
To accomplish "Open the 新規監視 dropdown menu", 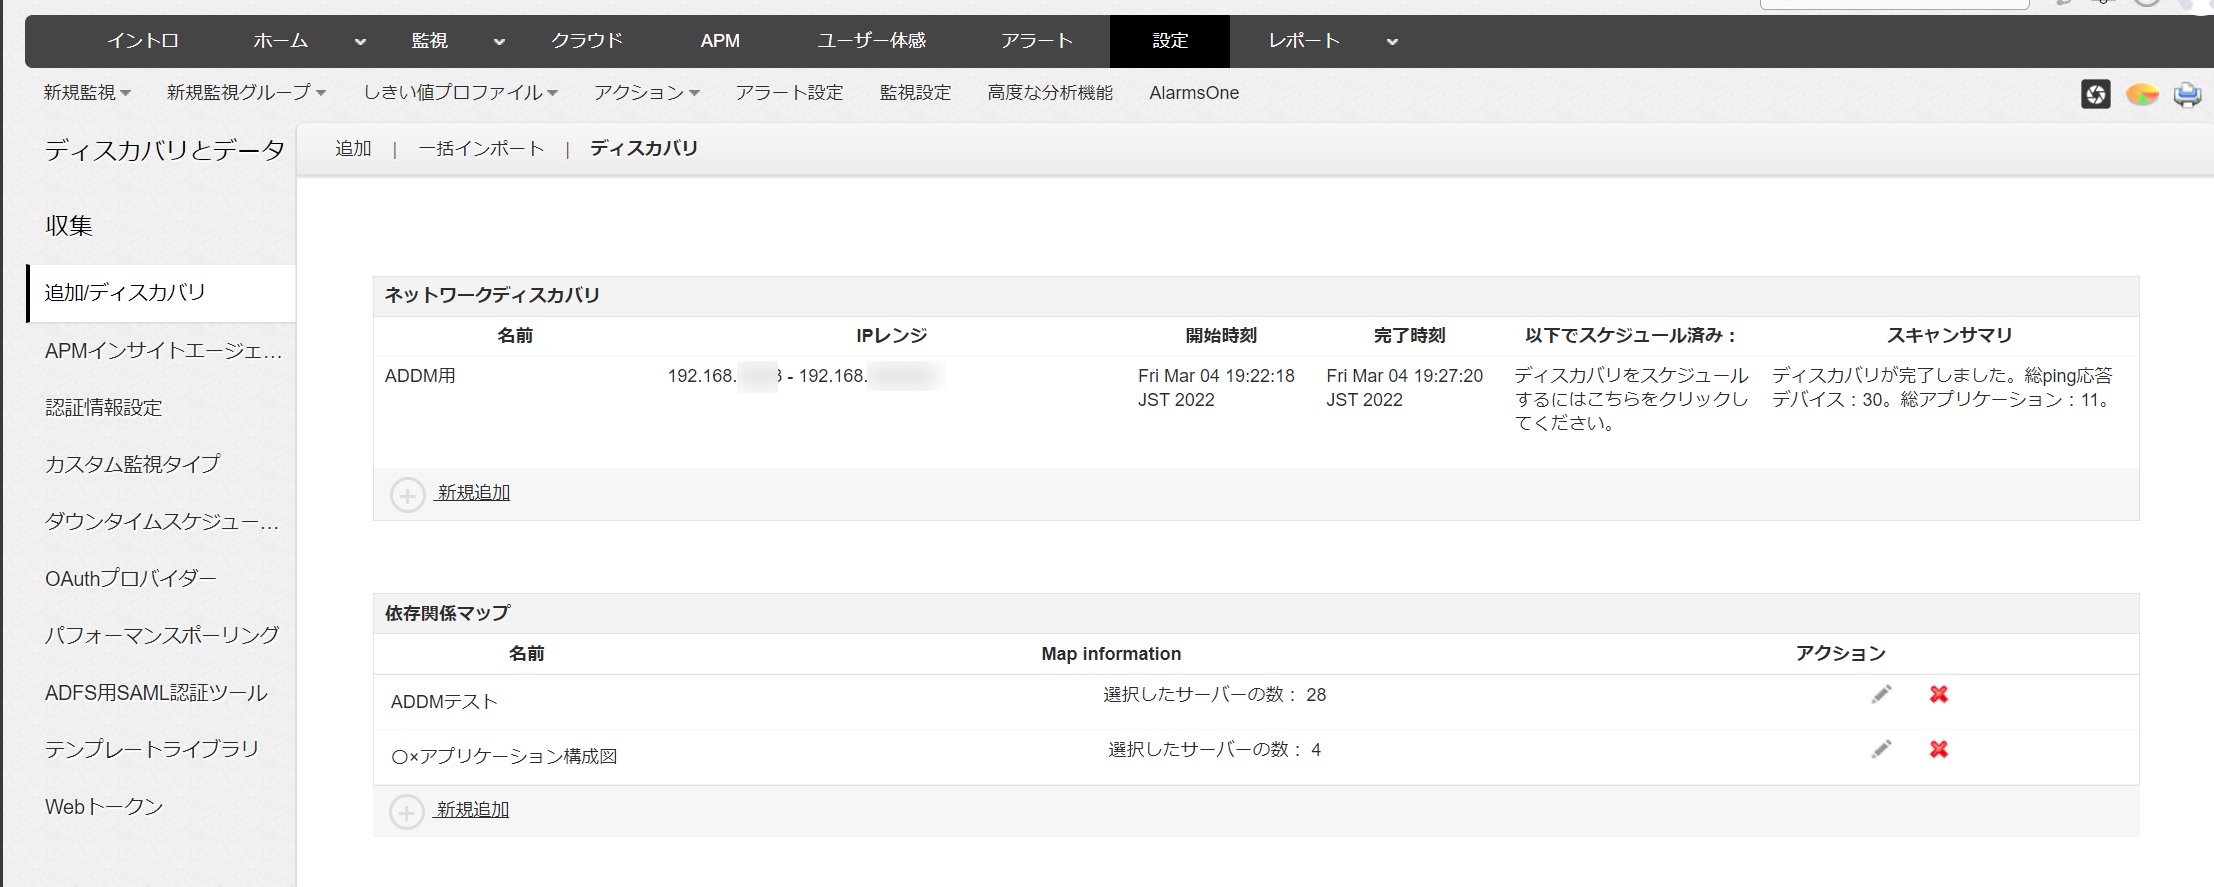I will [87, 93].
